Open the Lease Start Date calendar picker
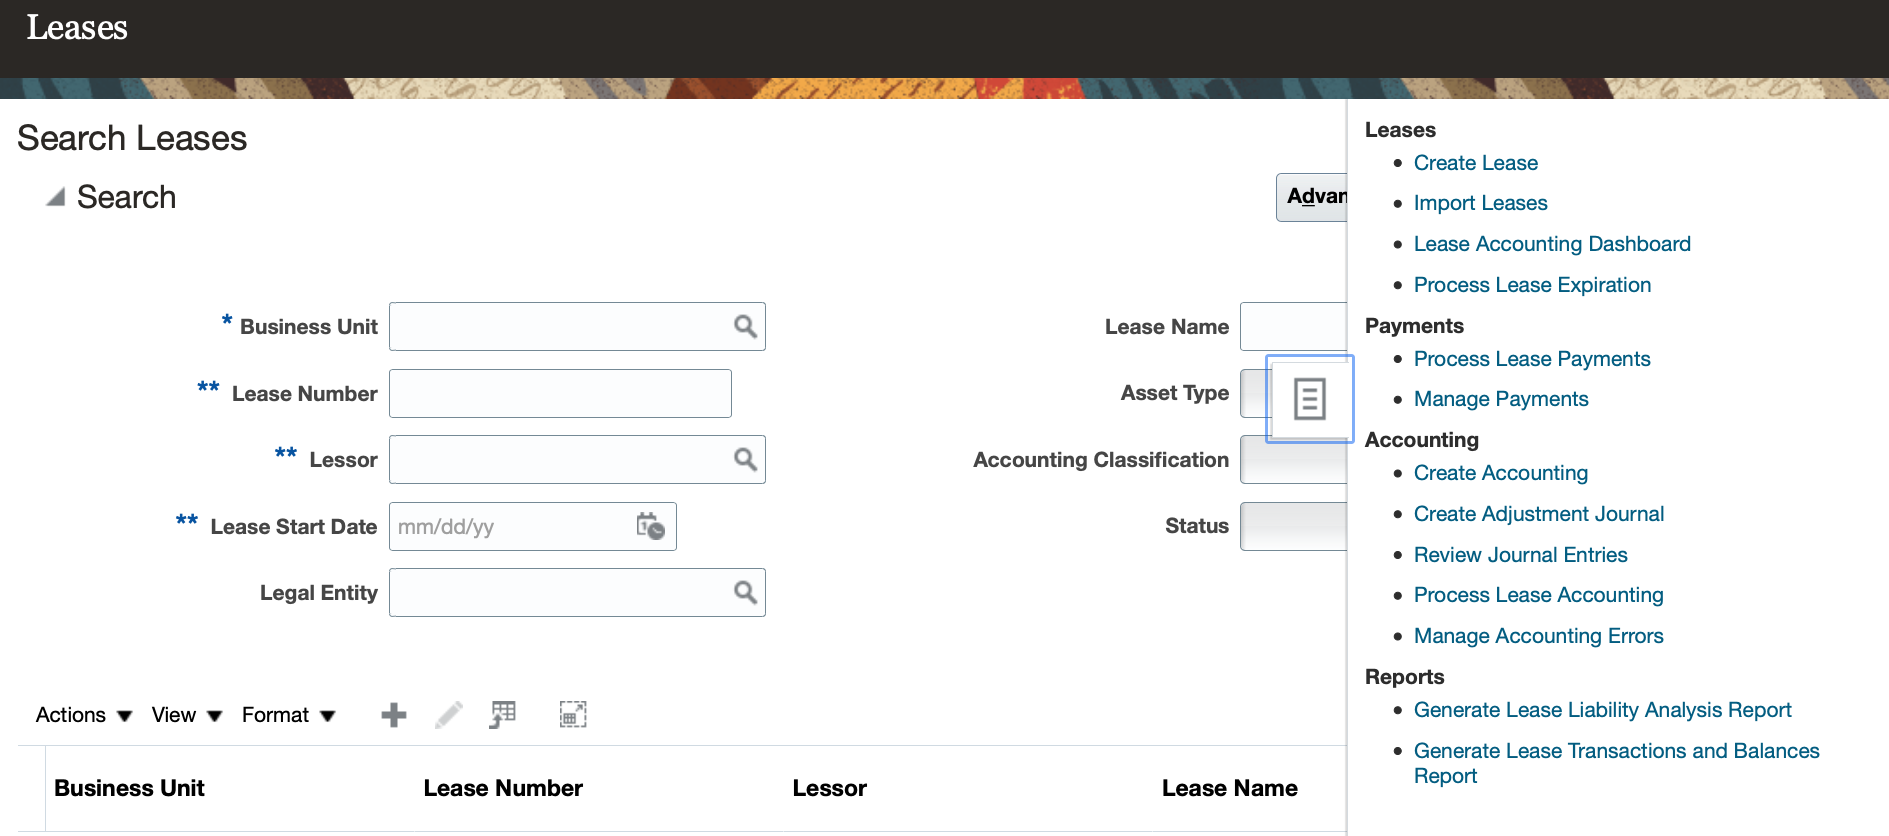The width and height of the screenshot is (1889, 836). click(650, 526)
